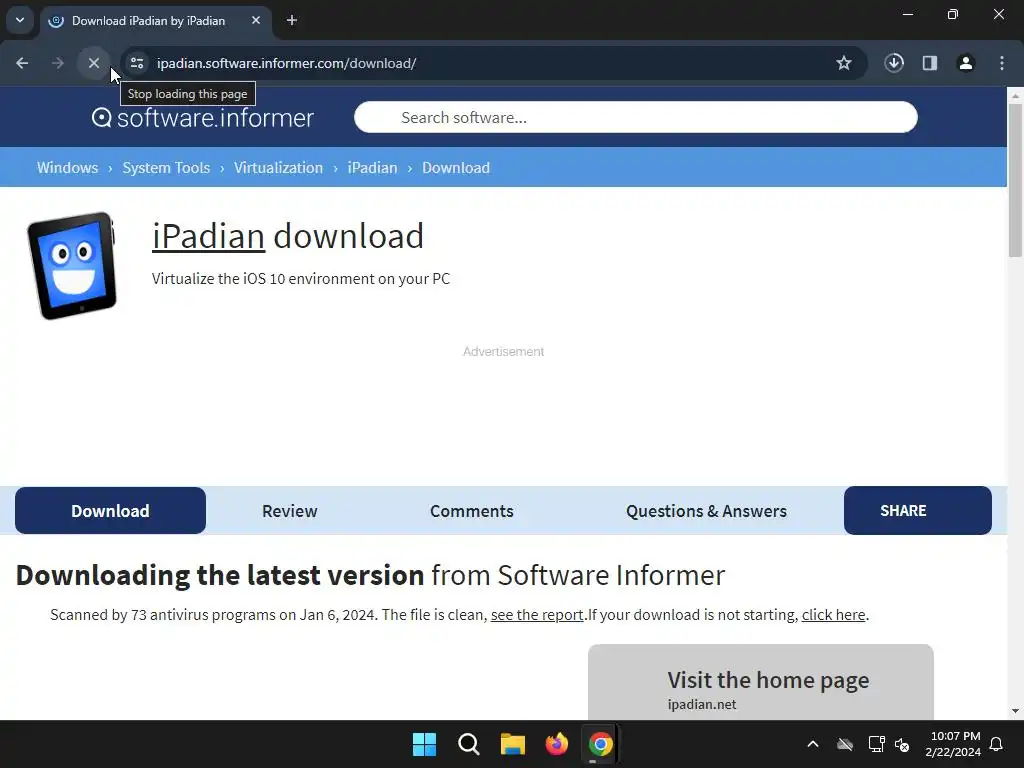This screenshot has width=1024, height=768.
Task: Open the Windows Start menu
Action: 424,744
